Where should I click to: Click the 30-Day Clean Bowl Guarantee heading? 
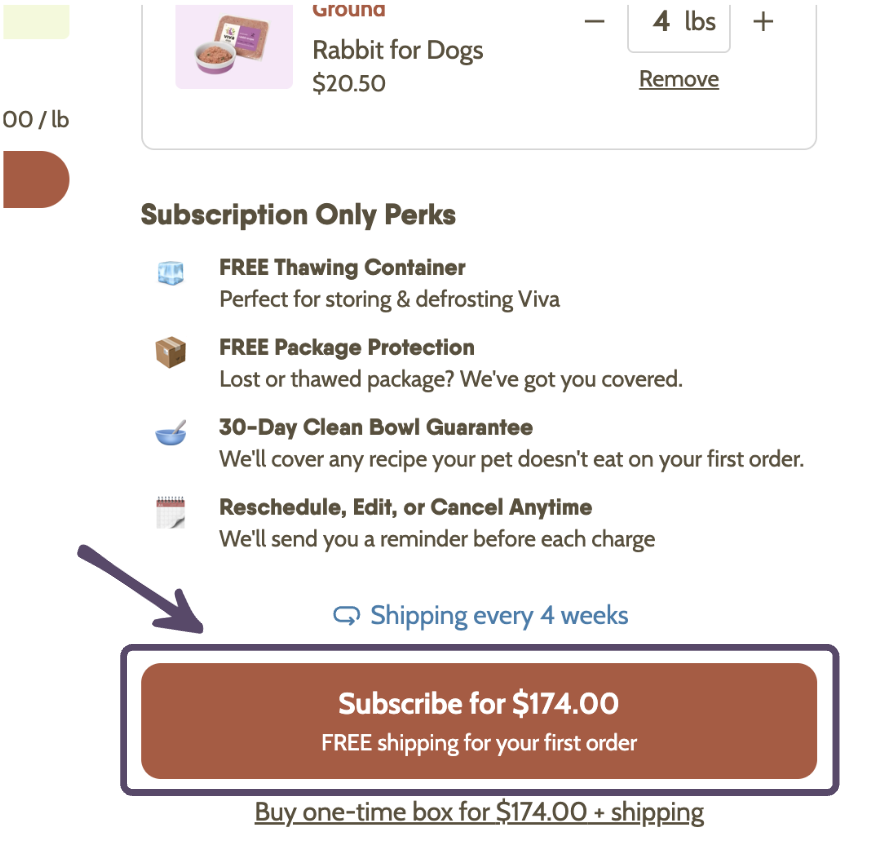point(376,427)
